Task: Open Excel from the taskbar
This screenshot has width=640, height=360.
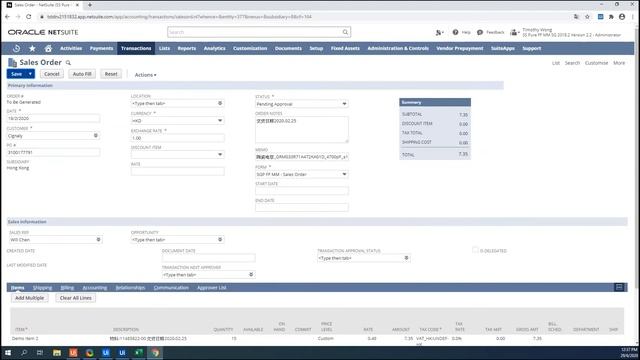Action: click(139, 353)
